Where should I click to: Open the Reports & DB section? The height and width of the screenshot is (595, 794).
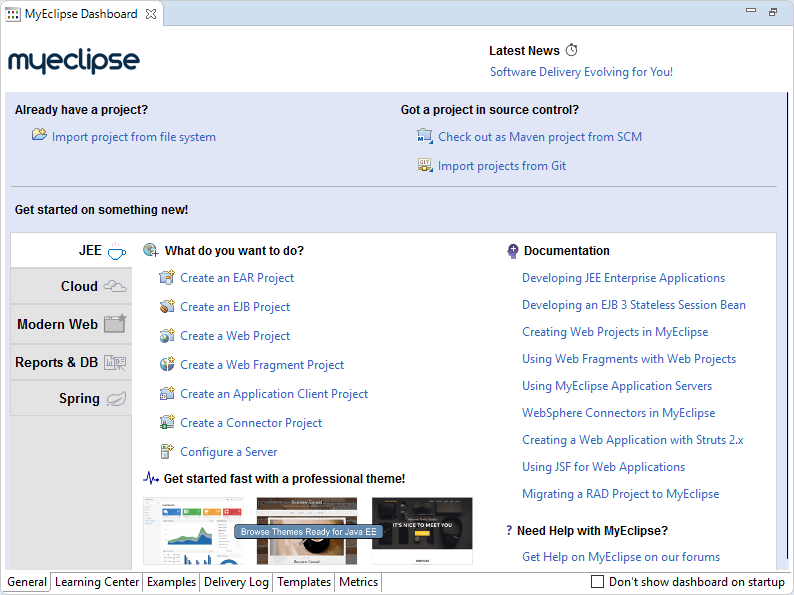coord(71,362)
